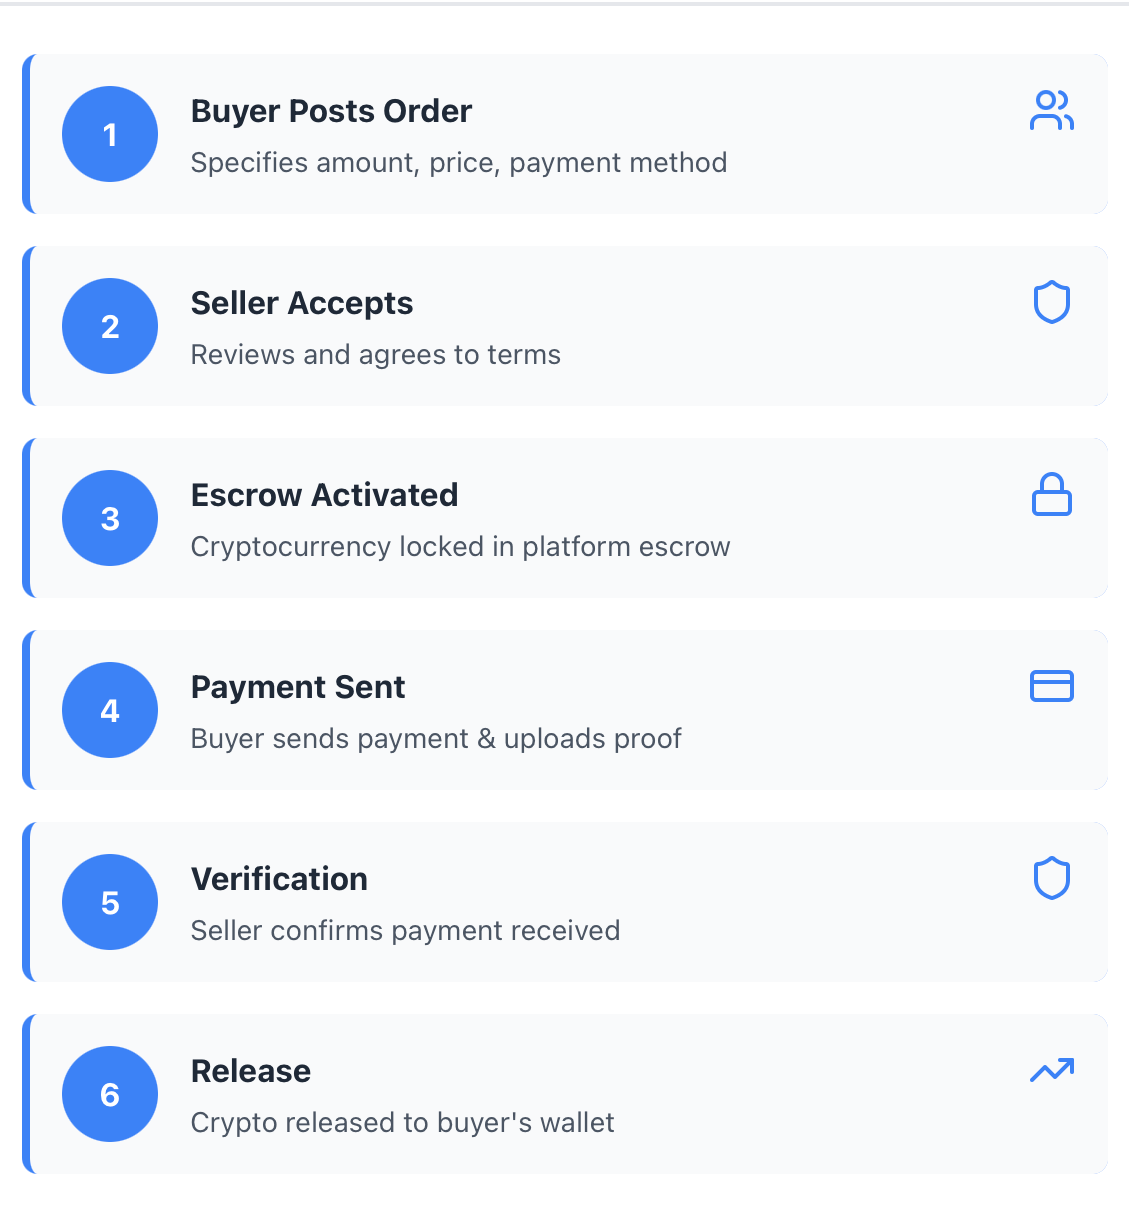Click the step 6 number circle
Viewport: 1129px width, 1214px height.
pos(110,1094)
